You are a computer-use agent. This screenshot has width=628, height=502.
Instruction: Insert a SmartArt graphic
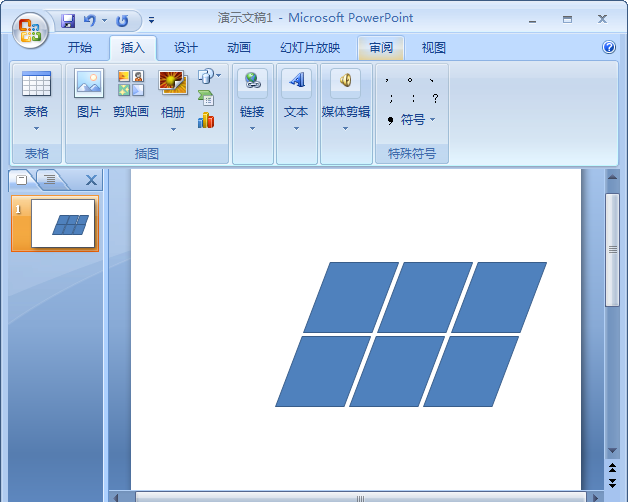pyautogui.click(x=206, y=98)
